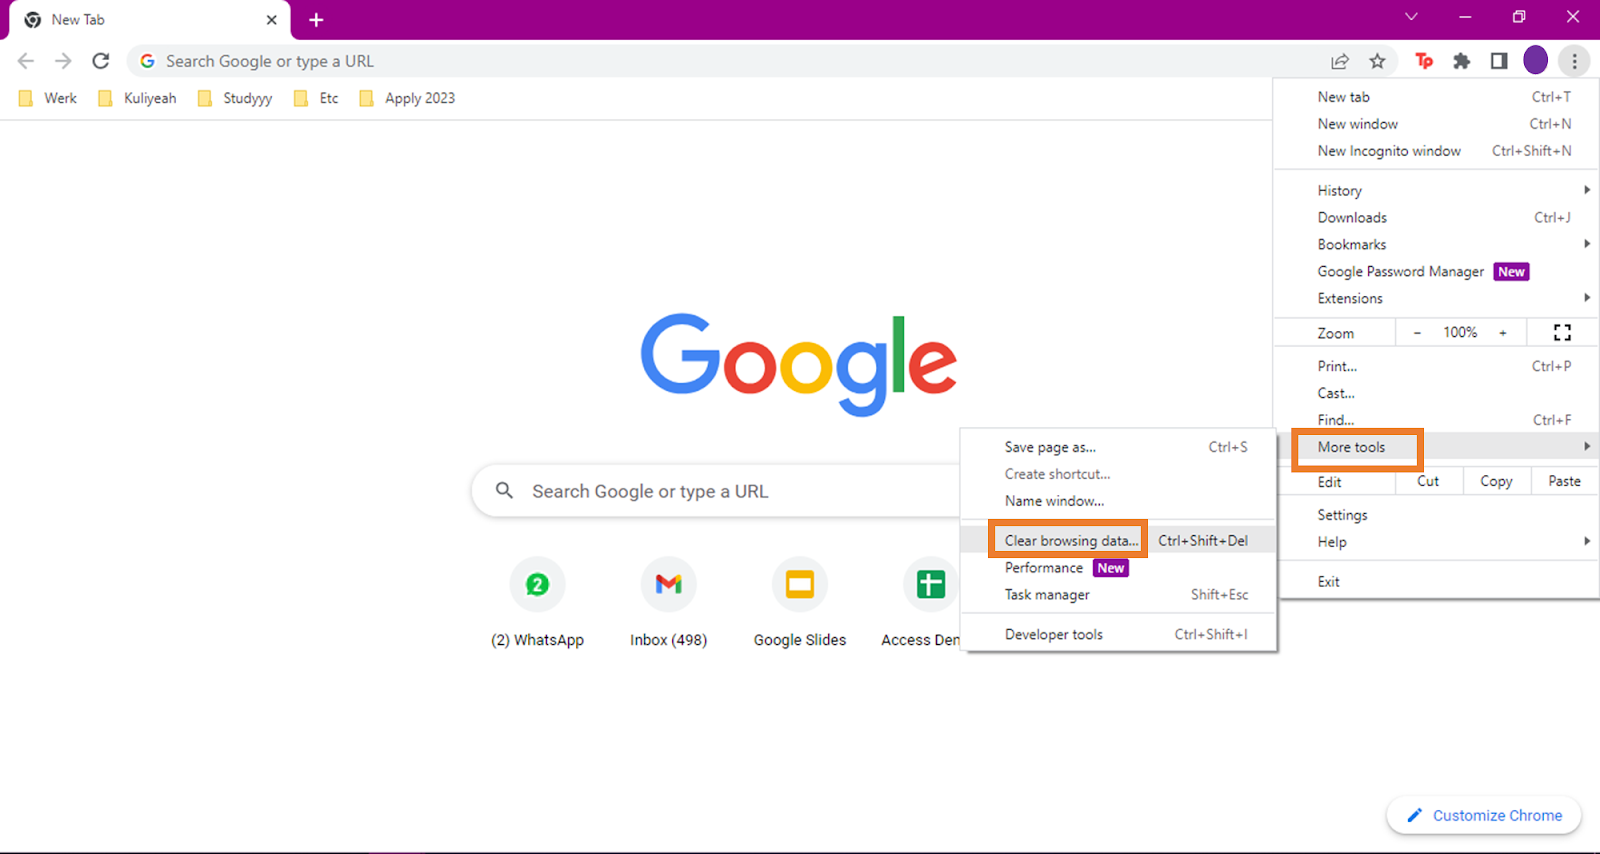Toggle fullscreen mode in Zoom row
This screenshot has width=1600, height=854.
coord(1562,333)
